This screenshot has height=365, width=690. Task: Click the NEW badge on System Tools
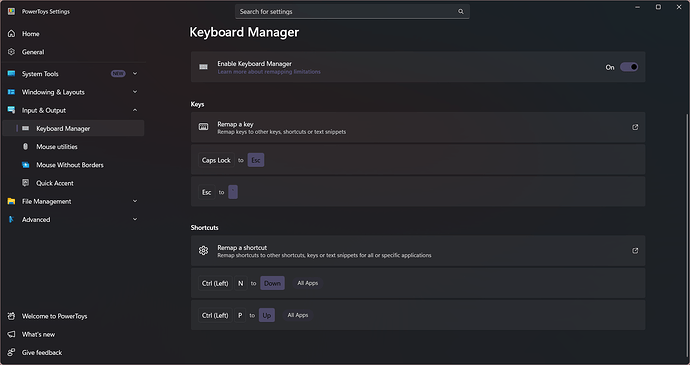pos(118,74)
